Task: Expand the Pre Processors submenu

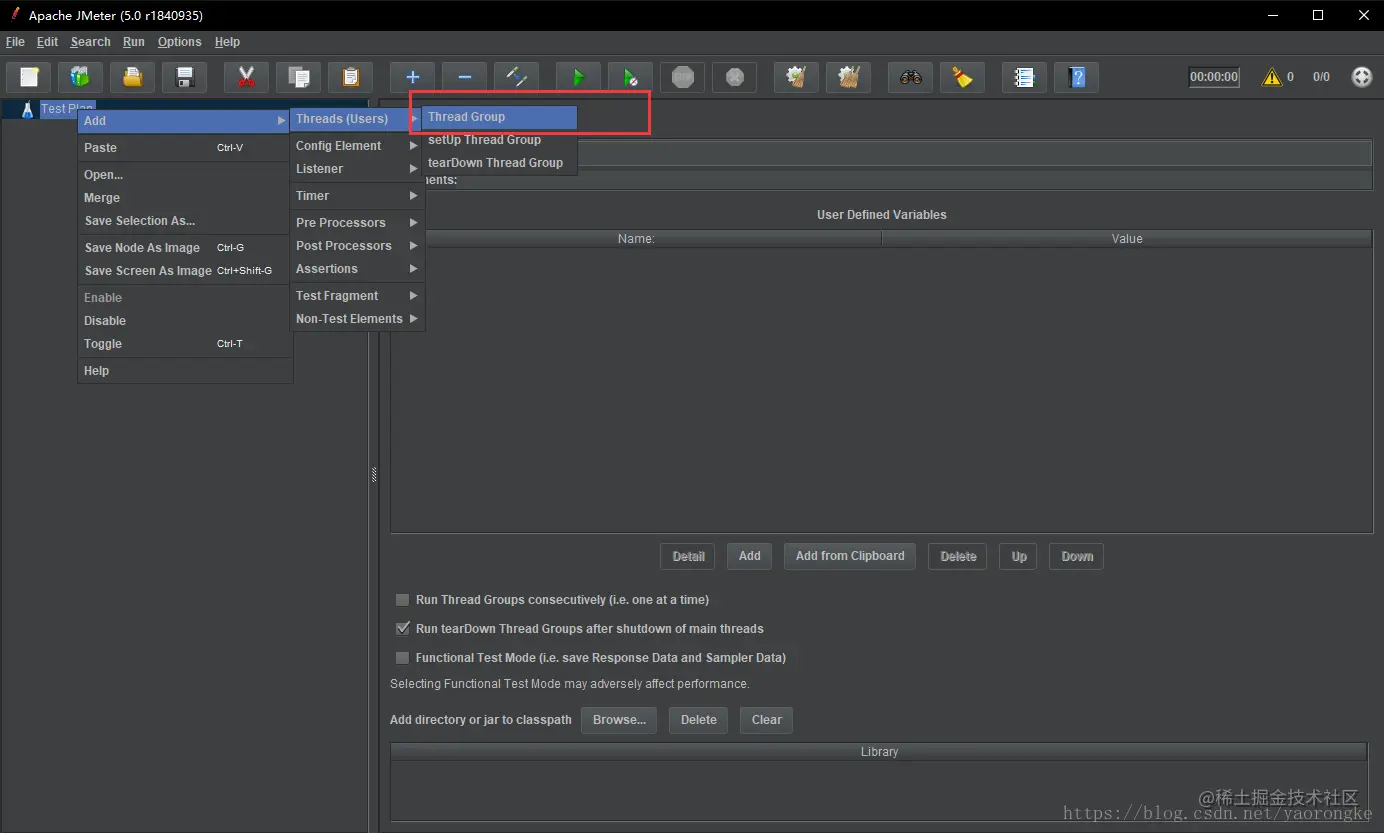Action: (357, 223)
